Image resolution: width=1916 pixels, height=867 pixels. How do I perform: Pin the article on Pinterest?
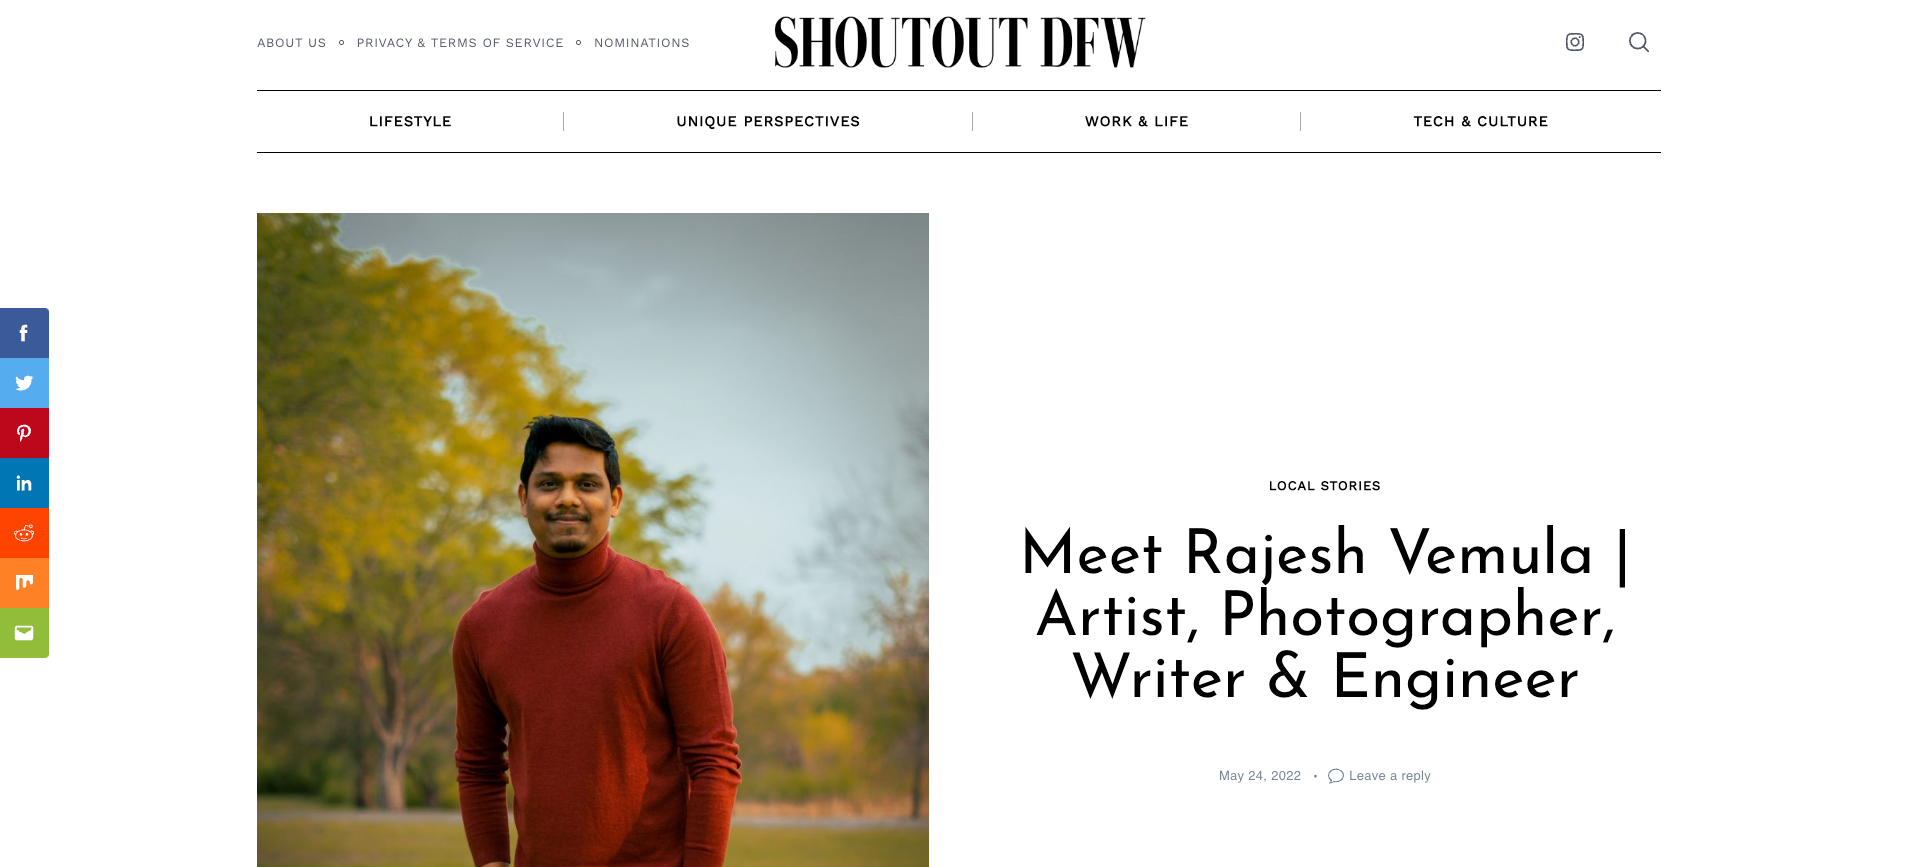[24, 433]
